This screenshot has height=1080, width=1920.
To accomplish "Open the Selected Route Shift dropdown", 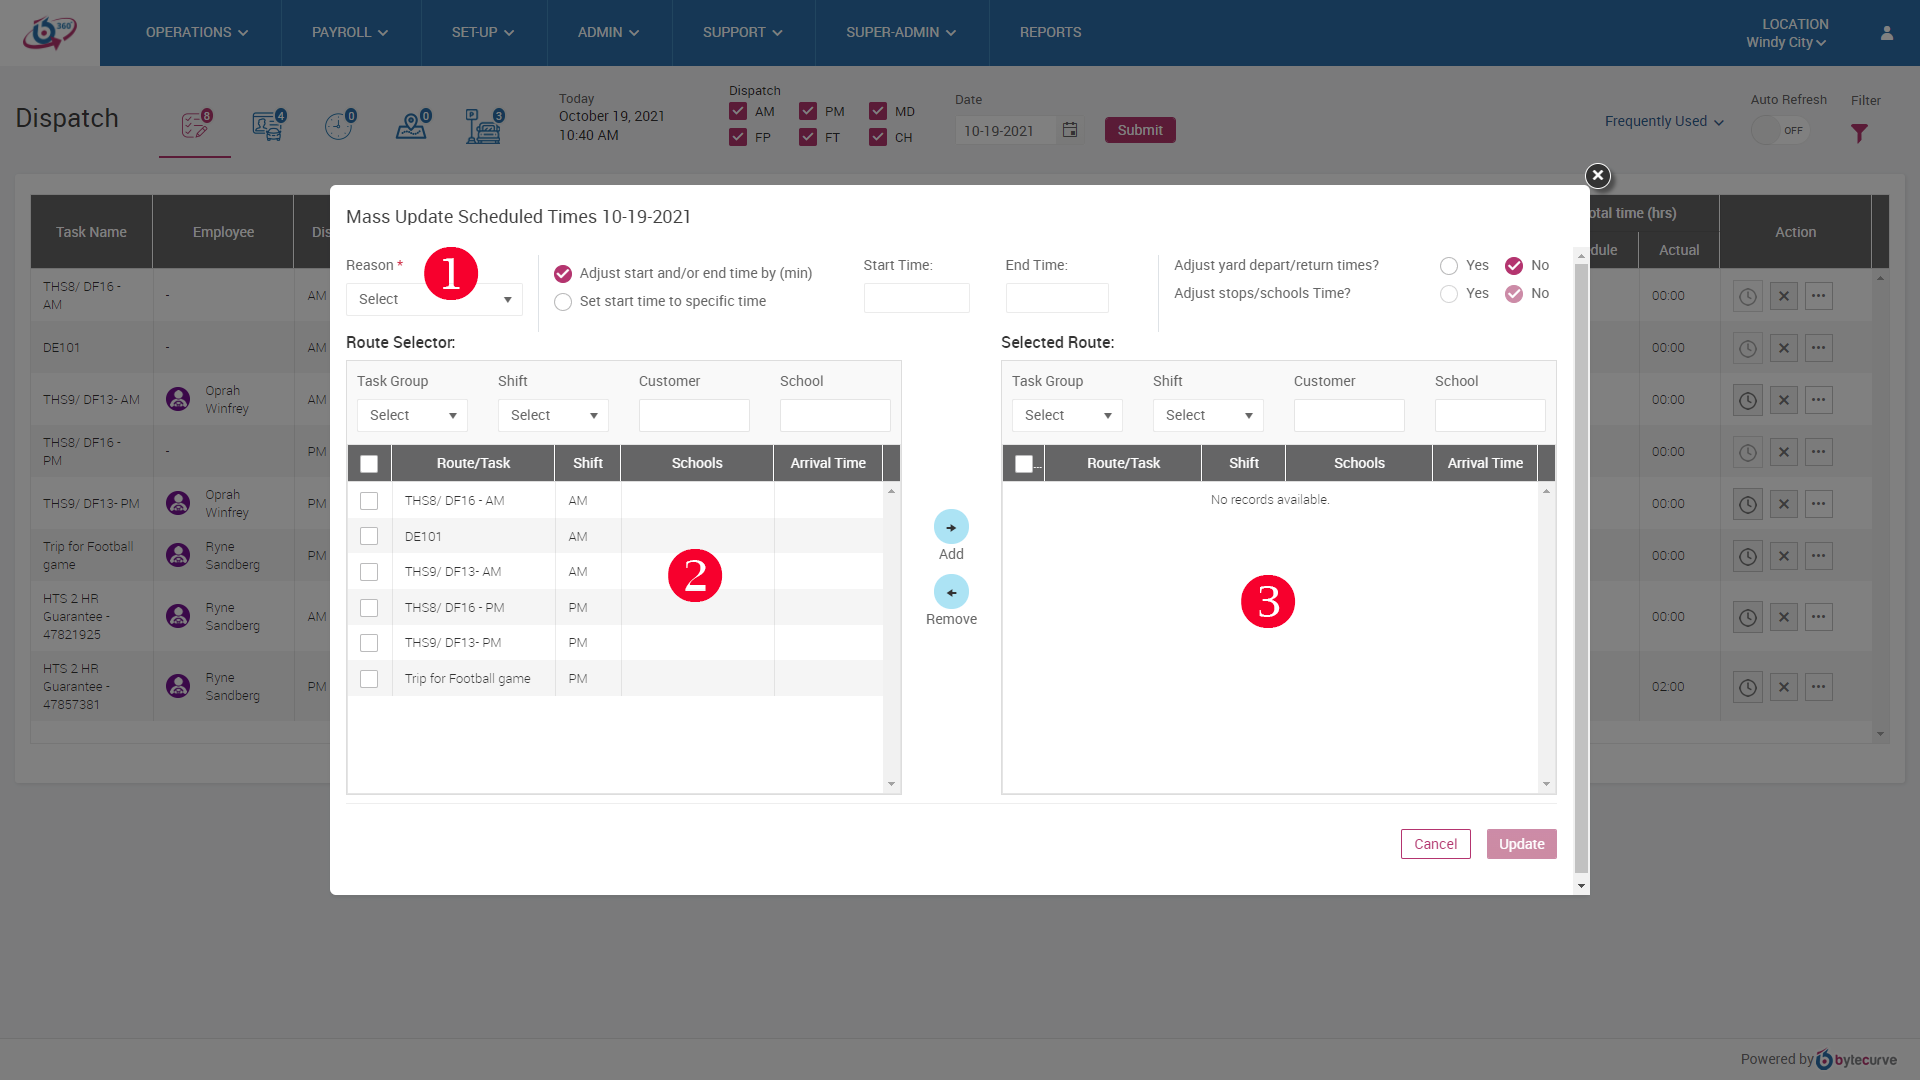I will pyautogui.click(x=1207, y=415).
